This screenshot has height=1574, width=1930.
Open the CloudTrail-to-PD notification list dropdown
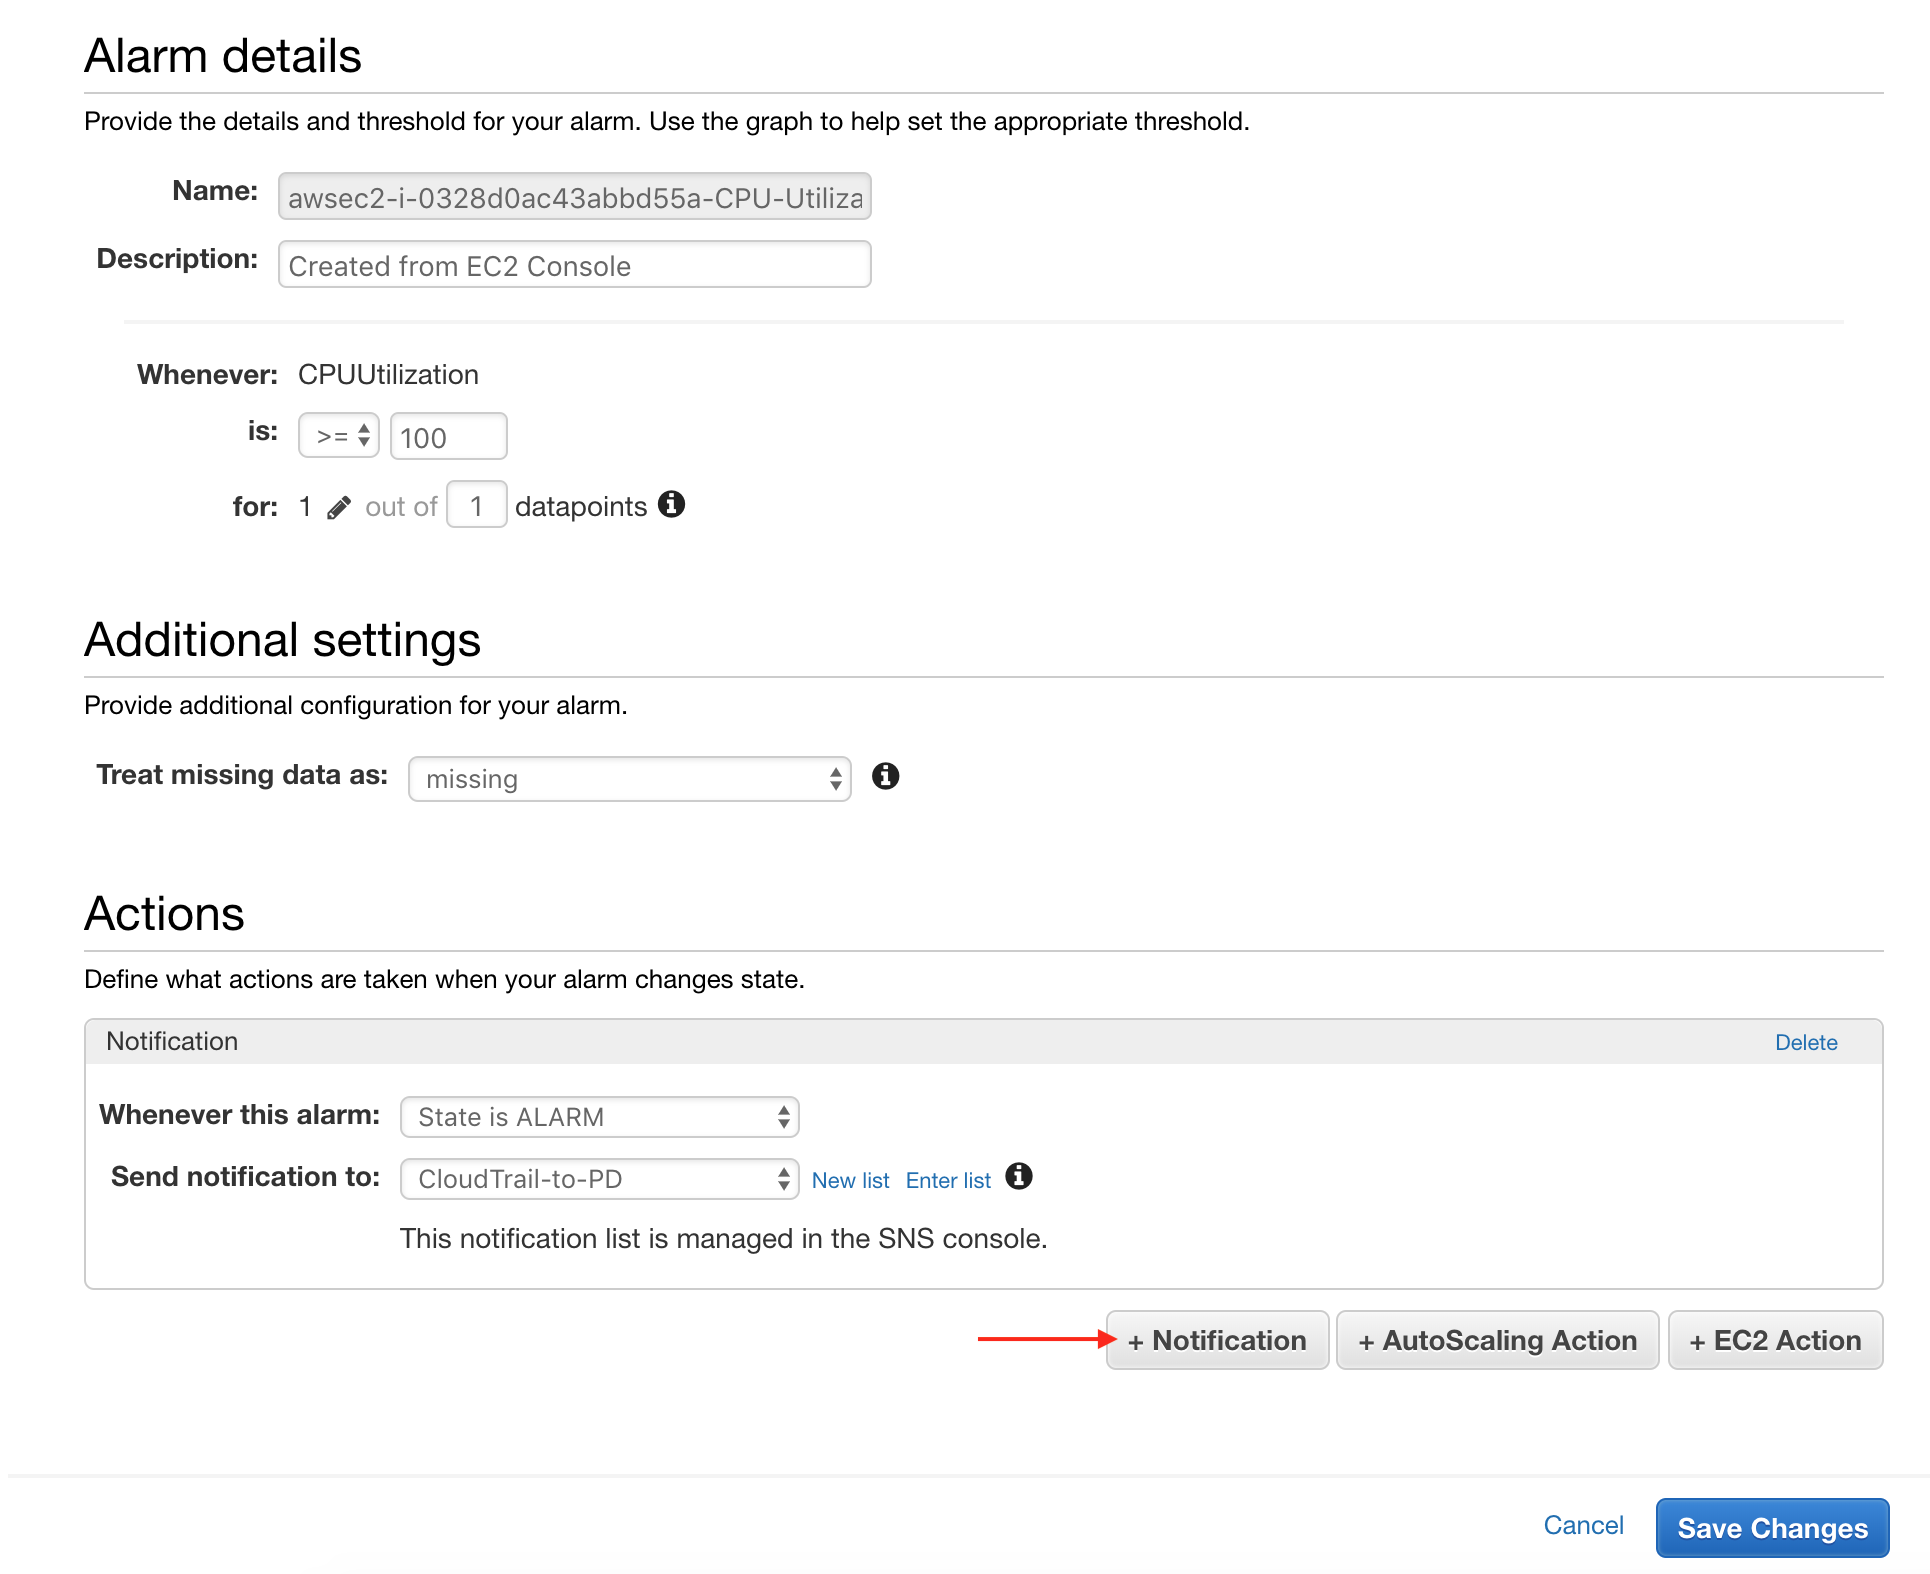coord(599,1179)
